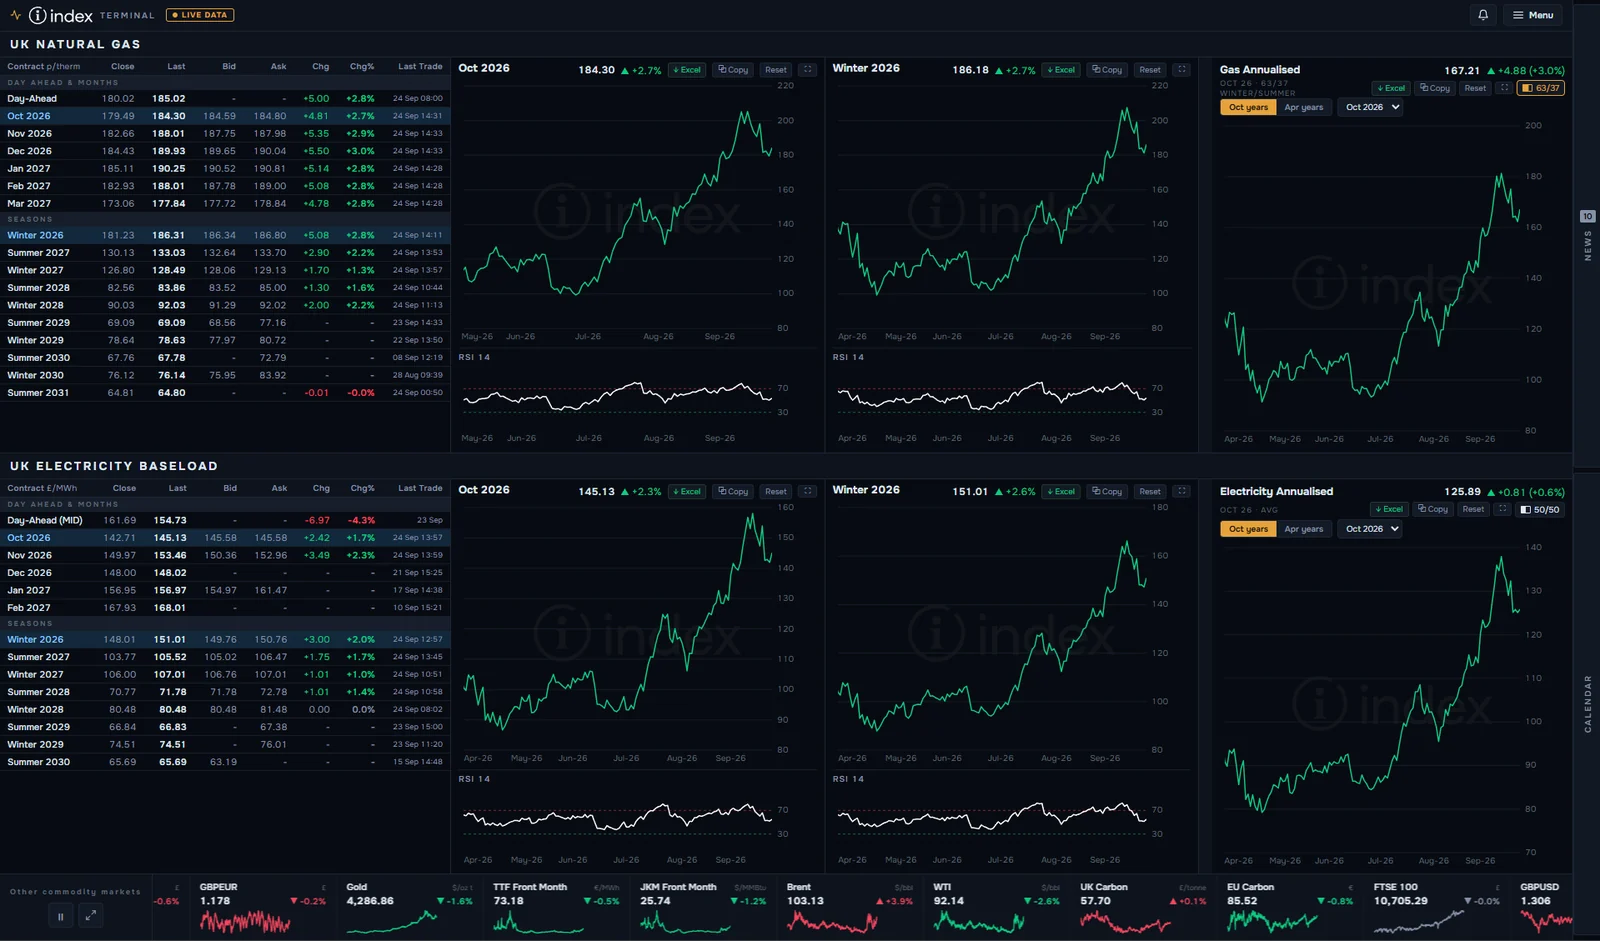Export gas Oct 2026 chart to Excel

pos(686,70)
